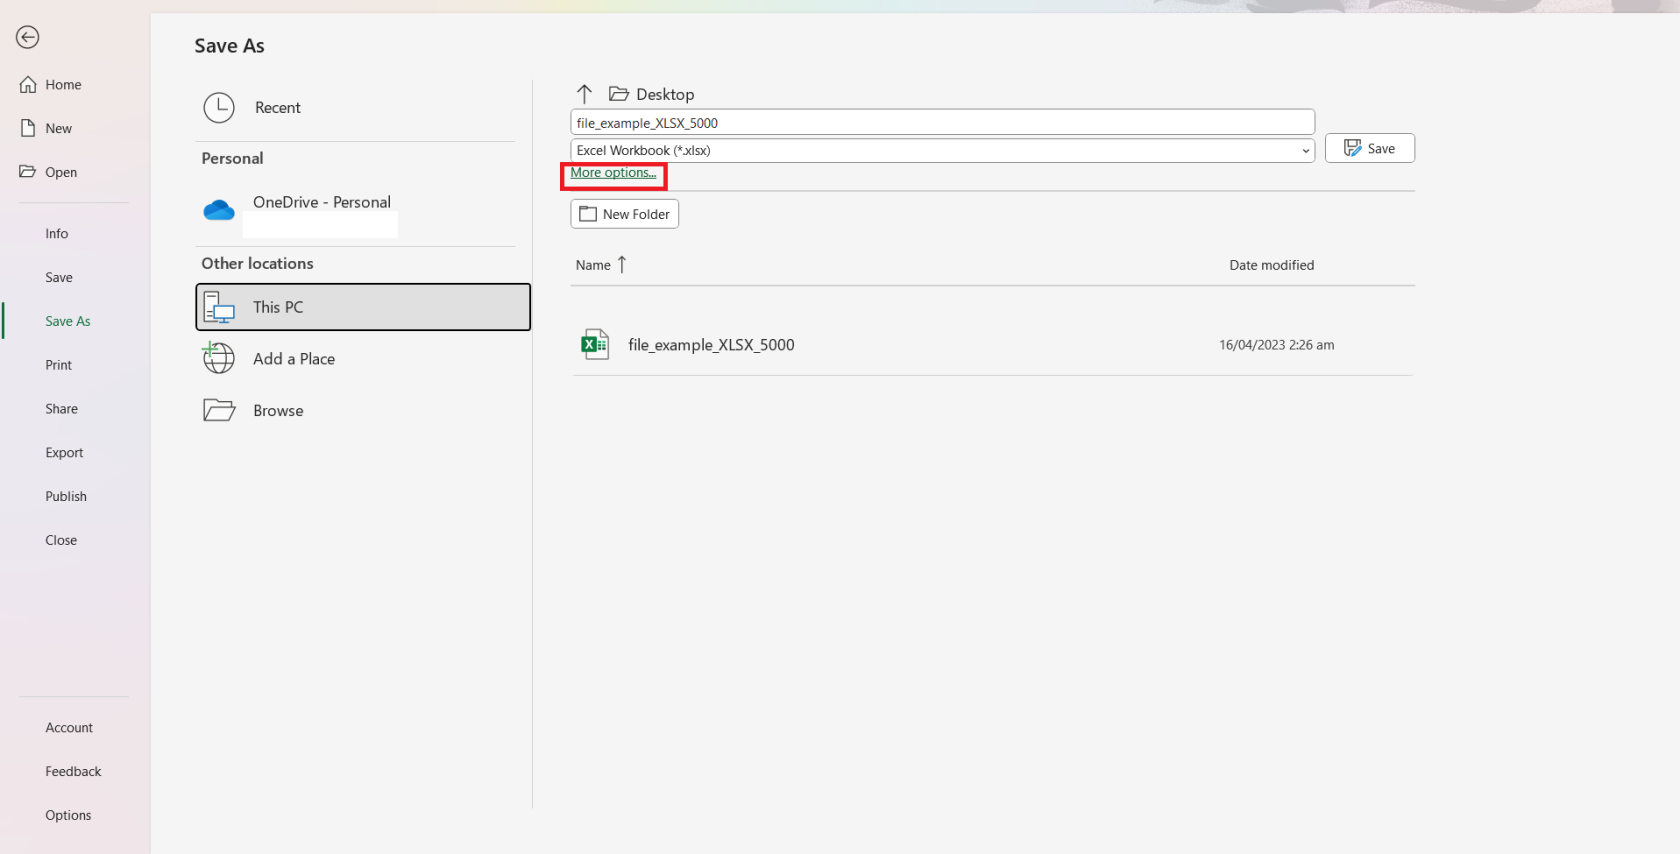Click the up-one-level arrow icon

click(x=585, y=94)
